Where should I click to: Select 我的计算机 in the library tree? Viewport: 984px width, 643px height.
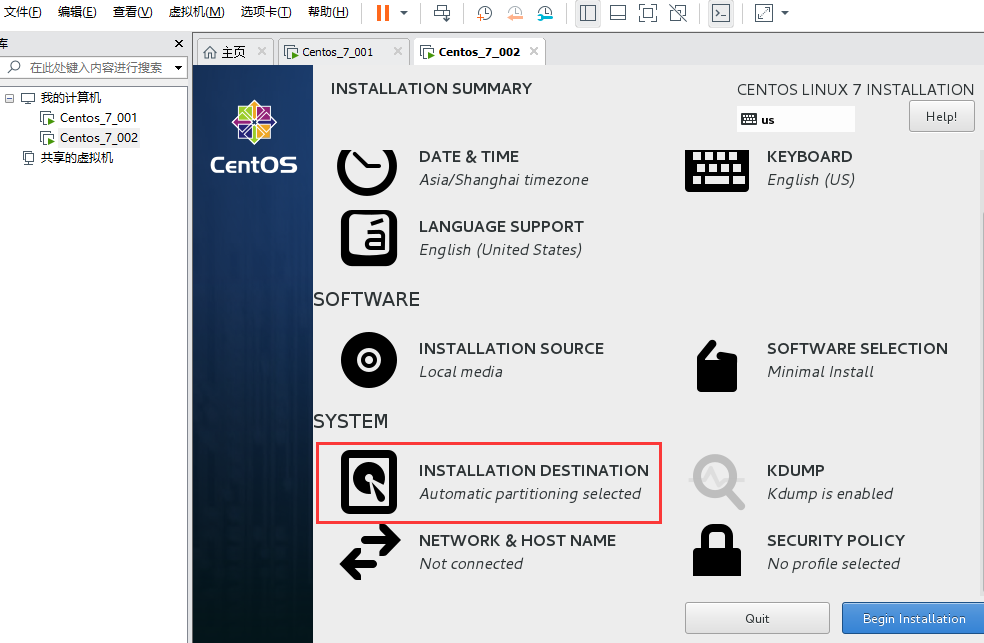71,98
